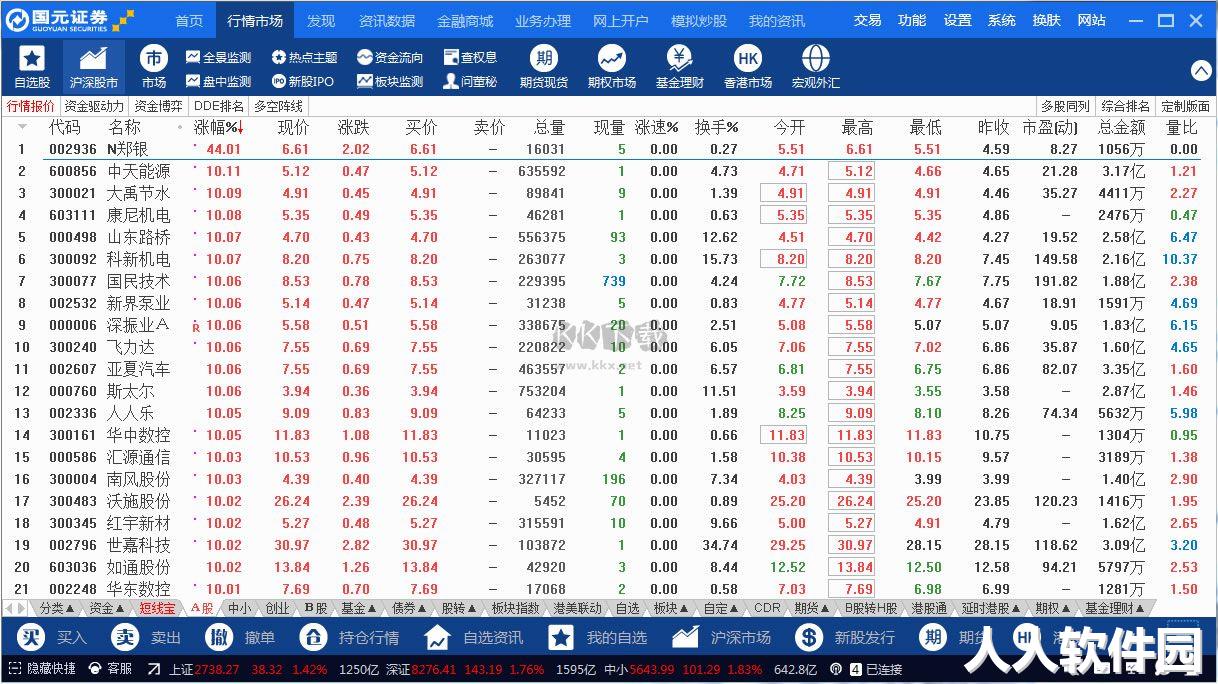
Task: Click the 综合排名 button
Action: point(1125,106)
